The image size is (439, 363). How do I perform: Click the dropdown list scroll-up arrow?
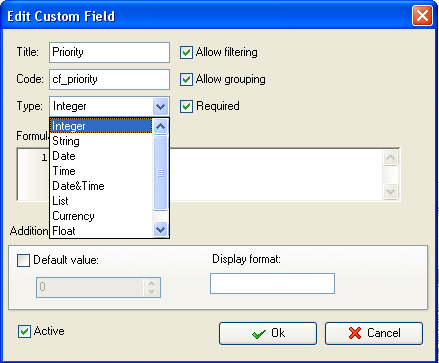tap(161, 126)
